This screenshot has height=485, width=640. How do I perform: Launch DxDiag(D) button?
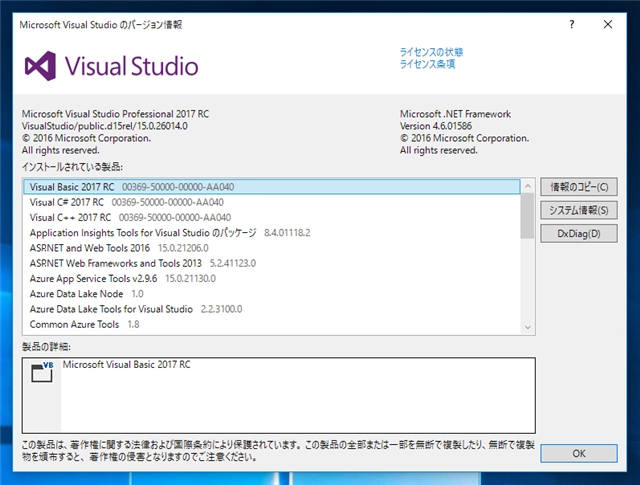click(x=579, y=234)
